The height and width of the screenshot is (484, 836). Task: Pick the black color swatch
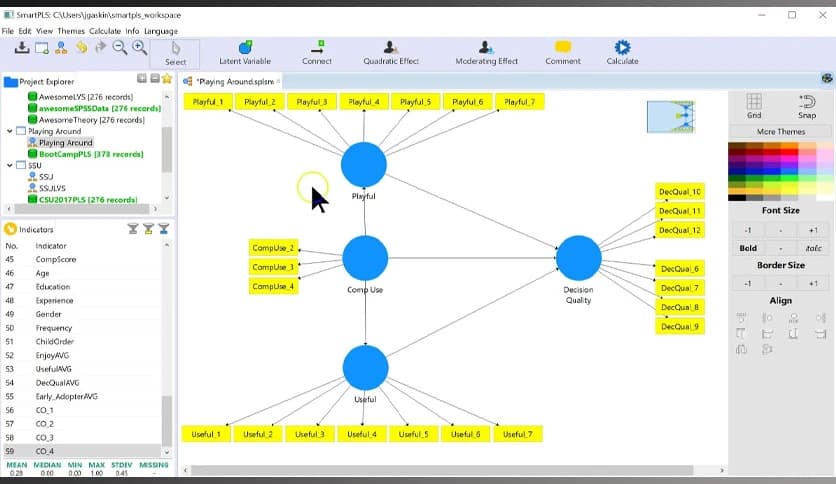737,197
